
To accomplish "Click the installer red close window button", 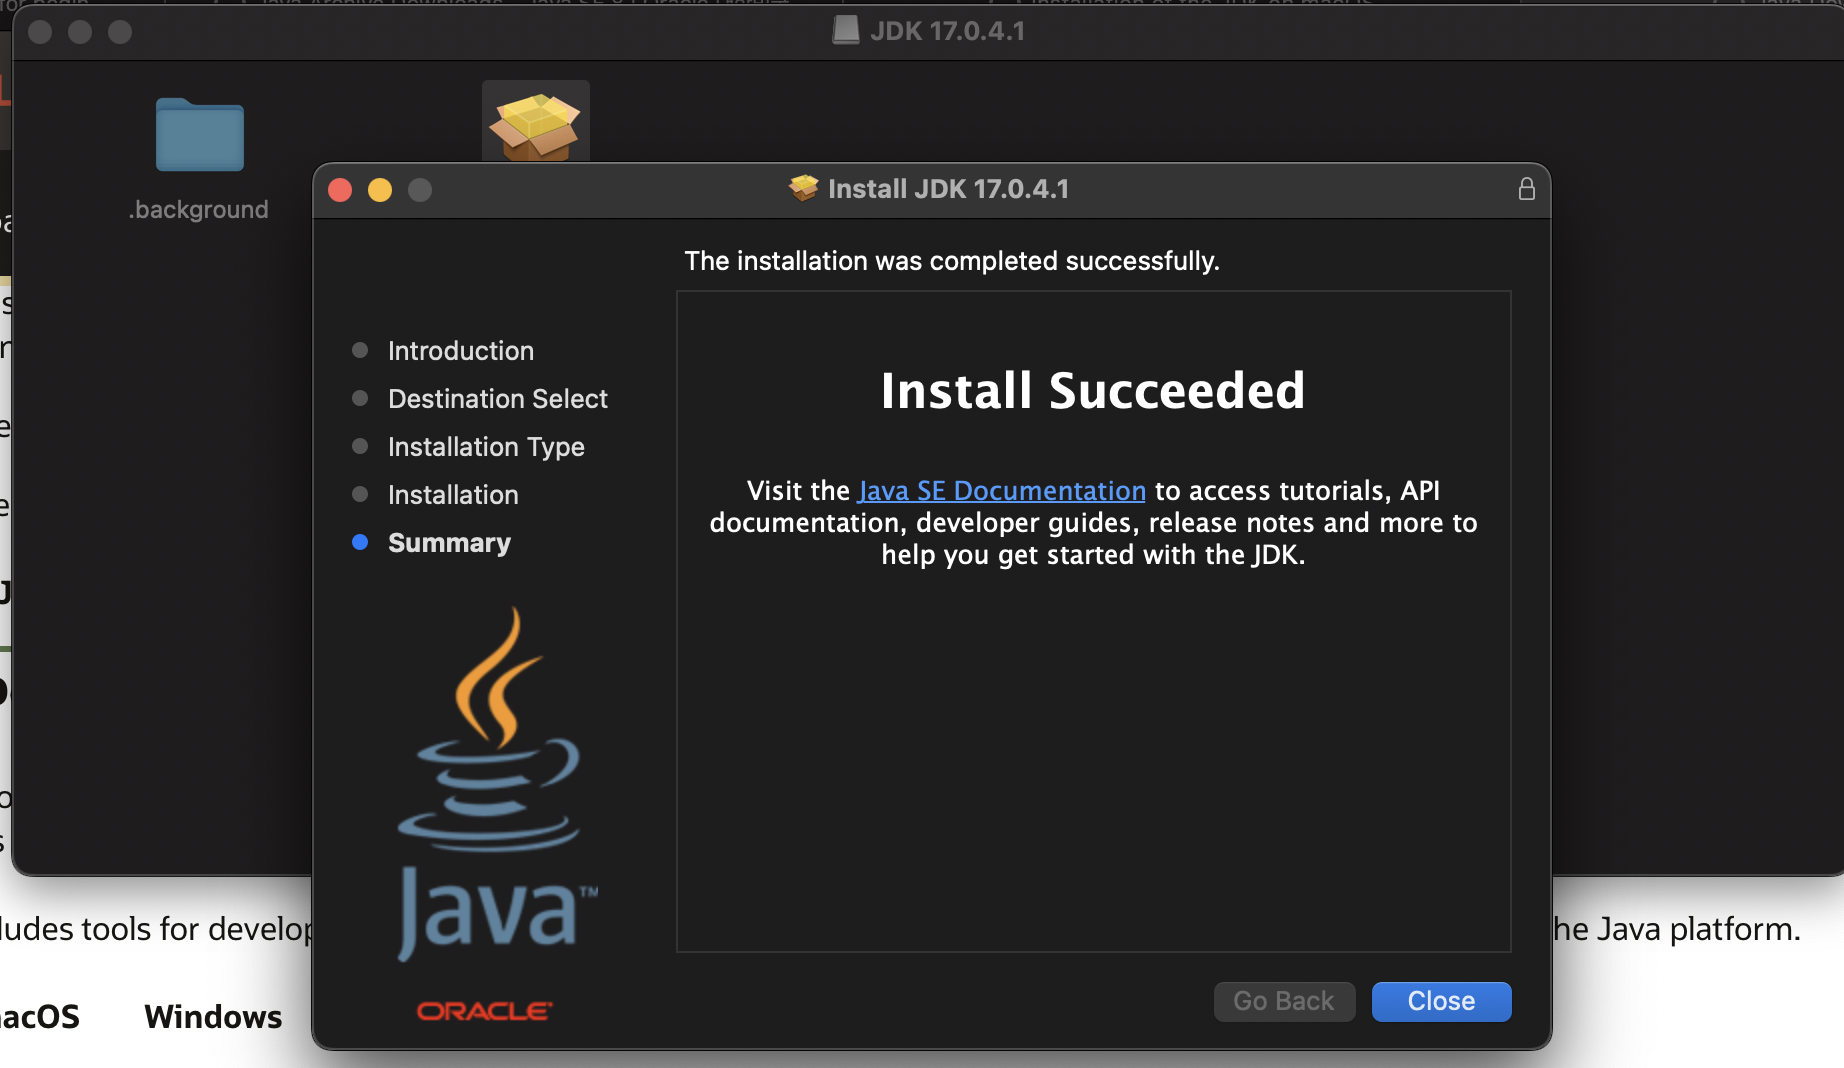I will (340, 190).
